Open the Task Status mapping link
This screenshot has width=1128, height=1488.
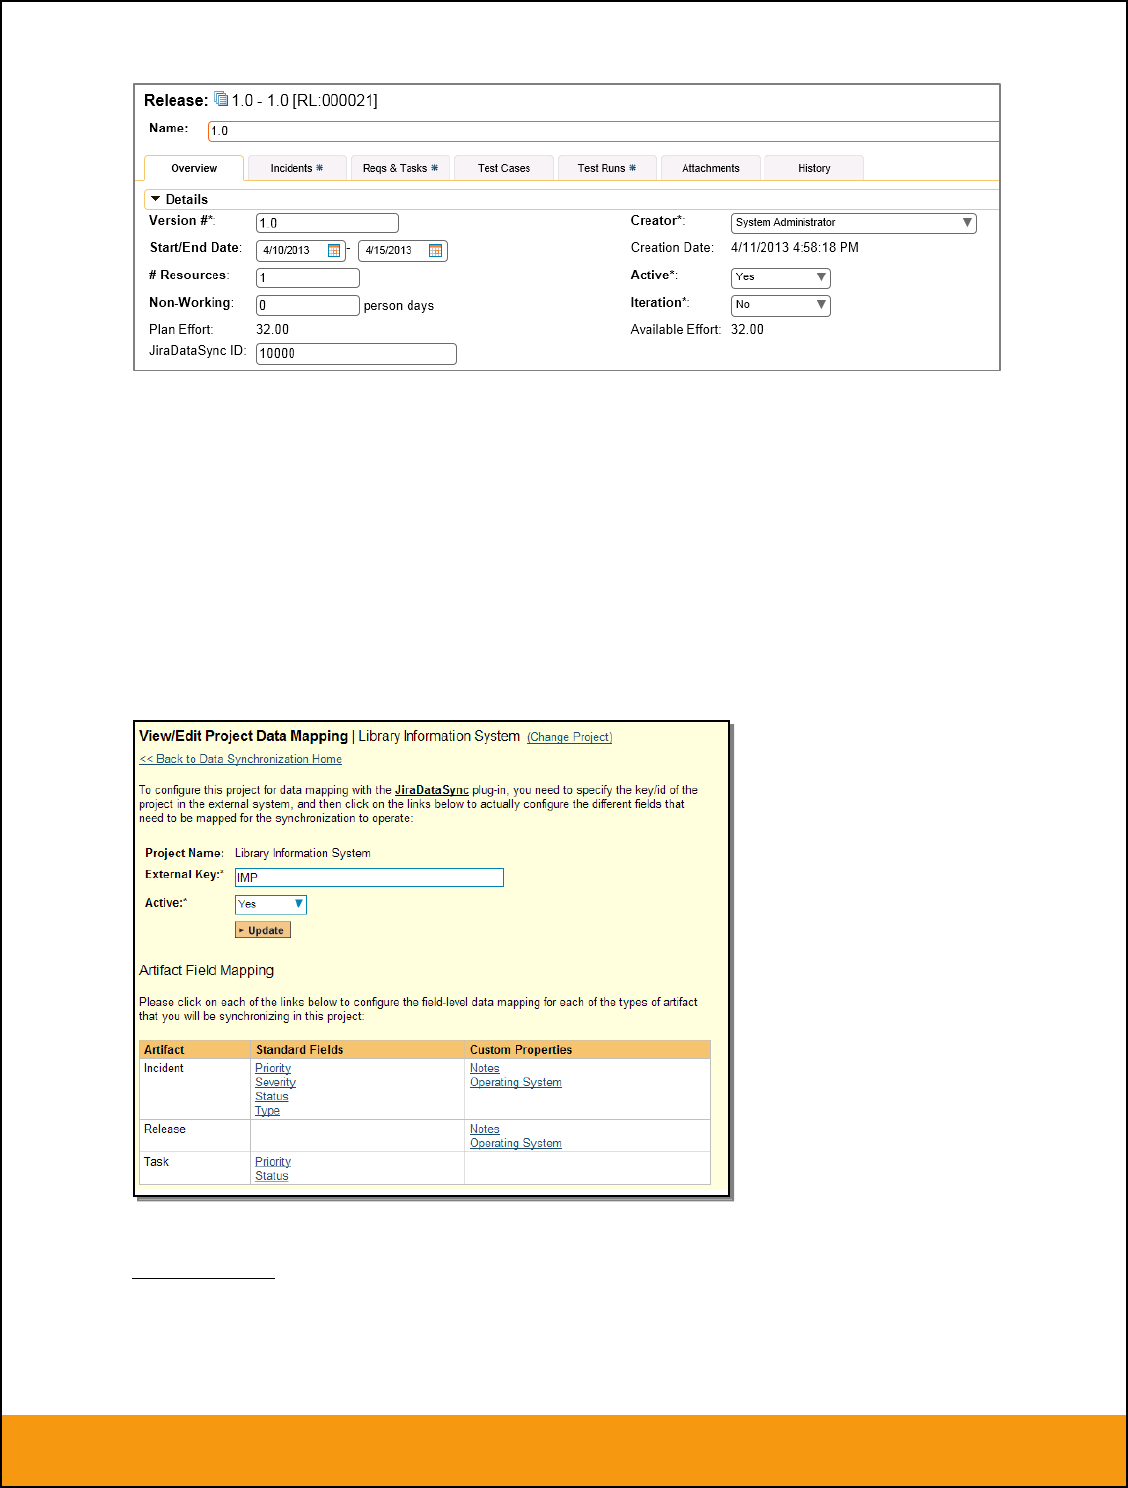[x=271, y=1176]
